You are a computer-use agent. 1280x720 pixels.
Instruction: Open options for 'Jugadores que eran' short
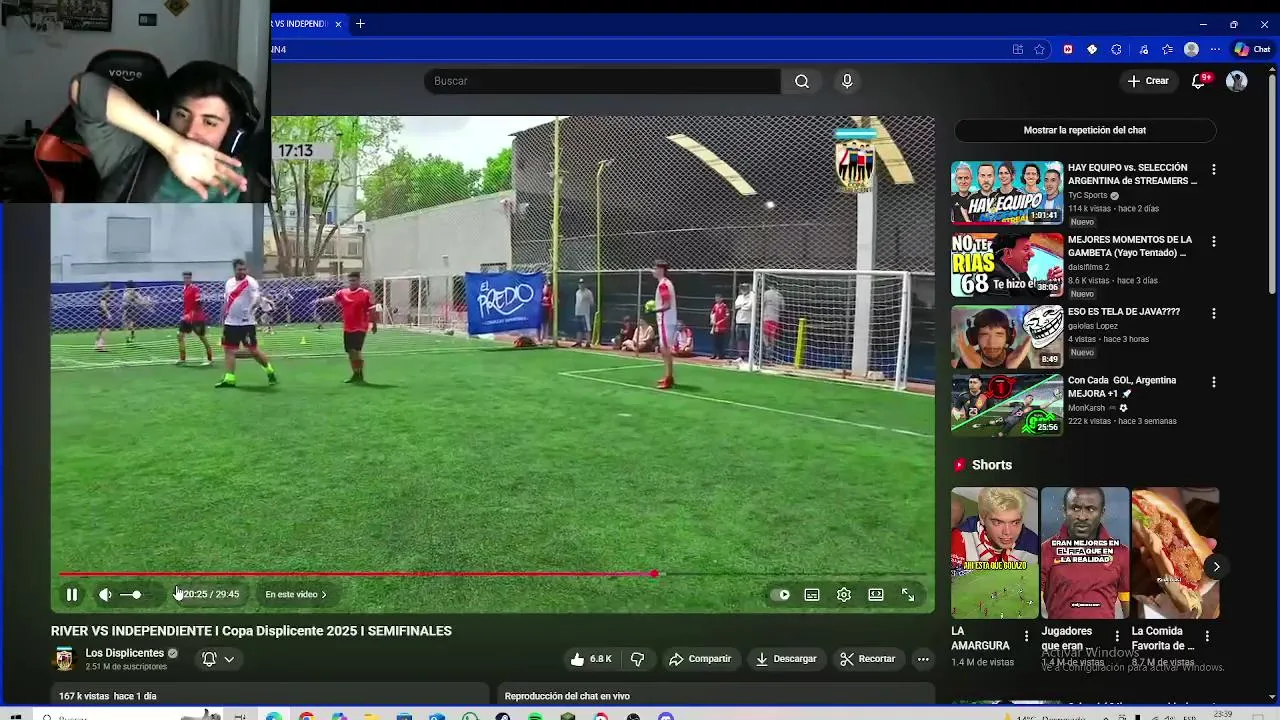(x=1116, y=637)
